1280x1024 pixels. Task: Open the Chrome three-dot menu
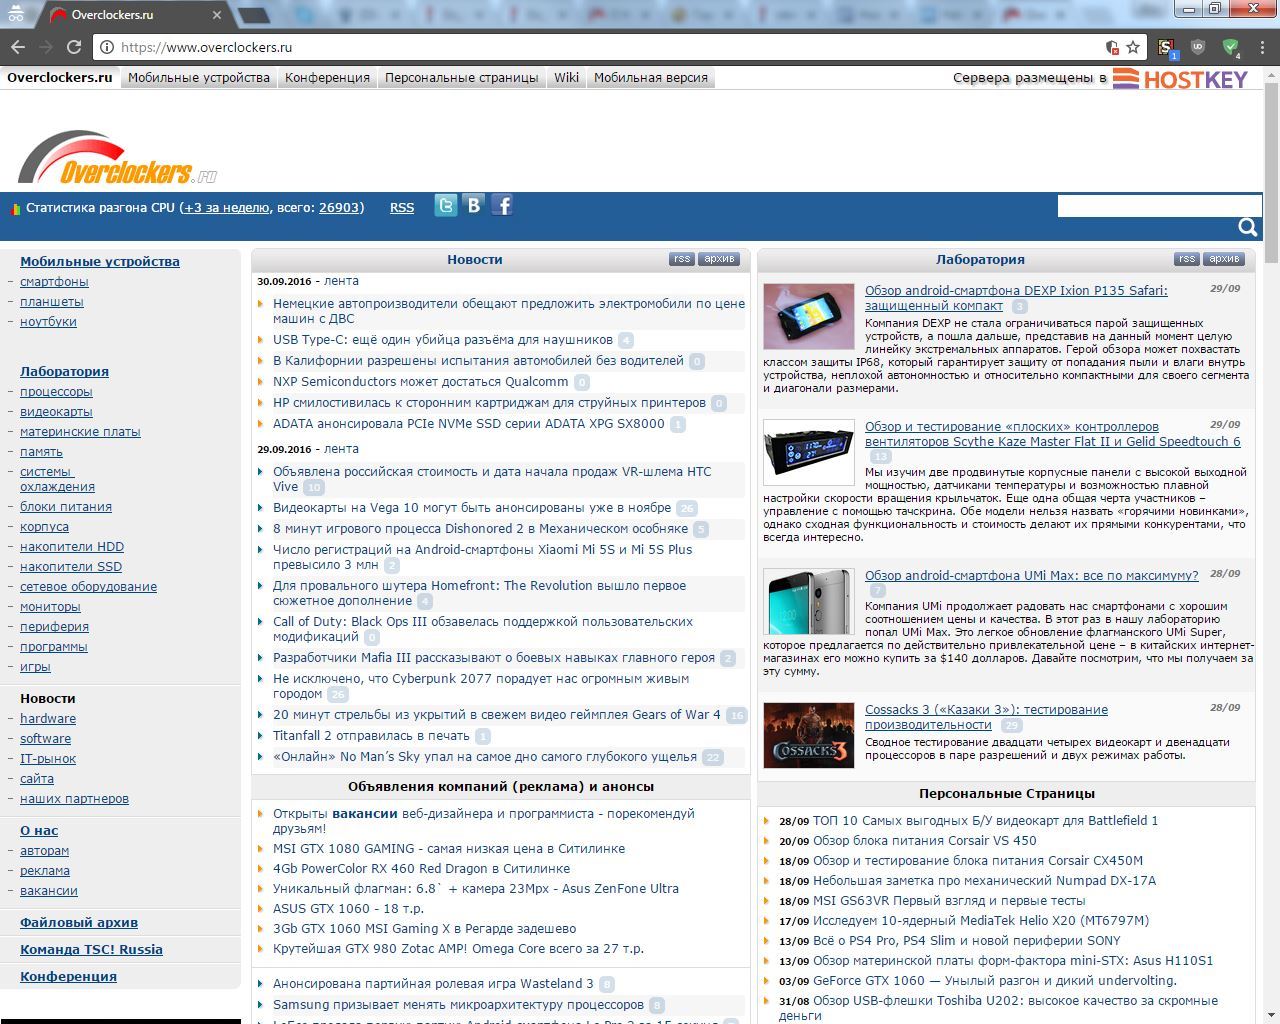(1263, 47)
